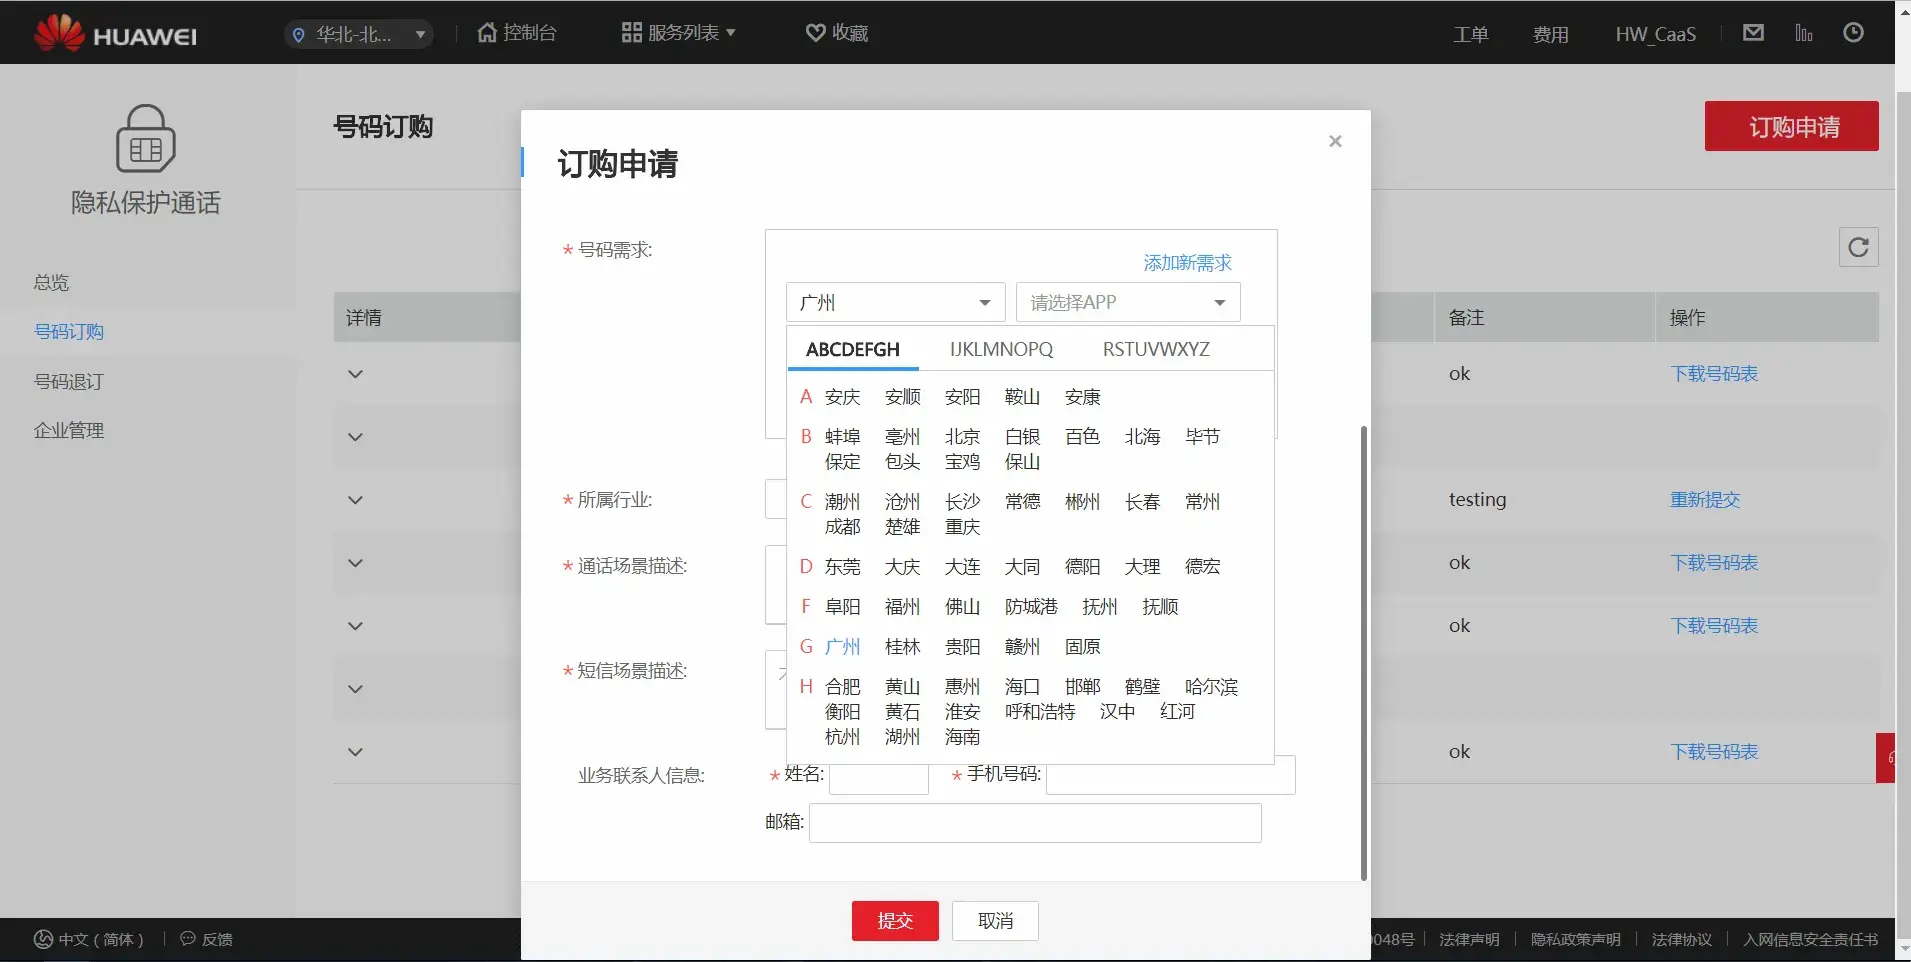Open the clock history icon
The image size is (1911, 962).
(x=1853, y=33)
